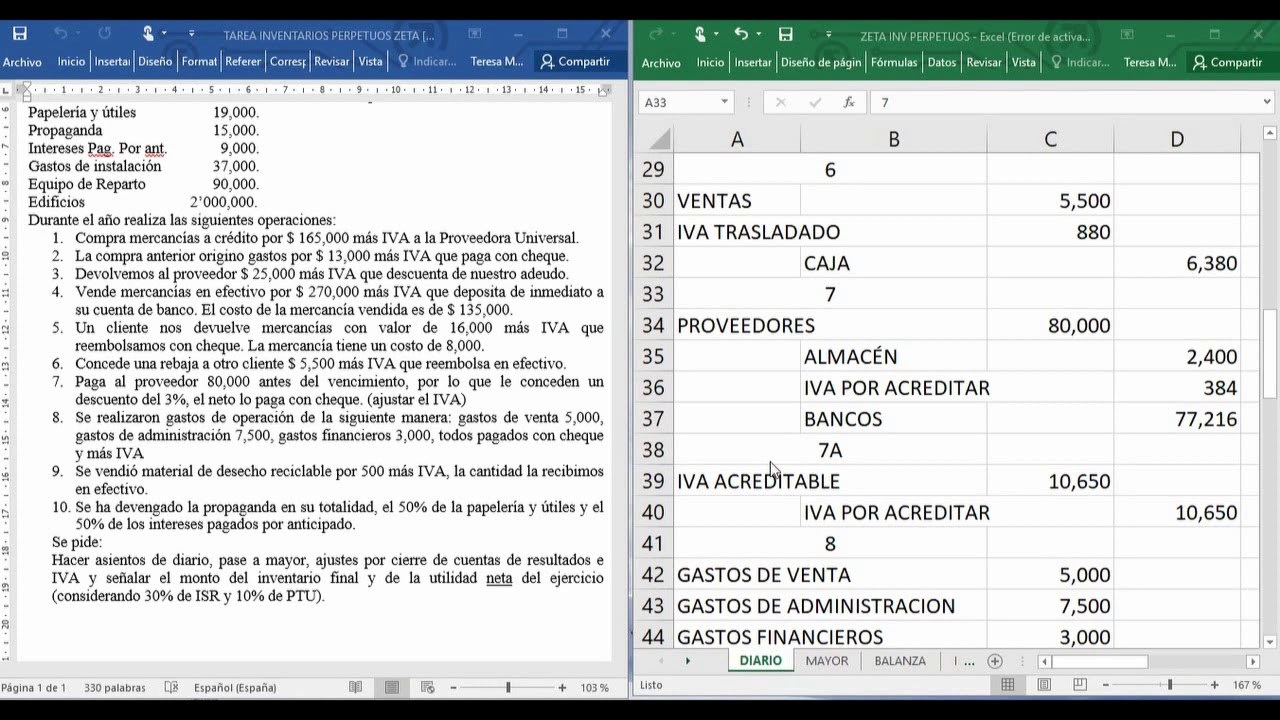Expand the Excel formula bar
The height and width of the screenshot is (720, 1280).
[1267, 102]
